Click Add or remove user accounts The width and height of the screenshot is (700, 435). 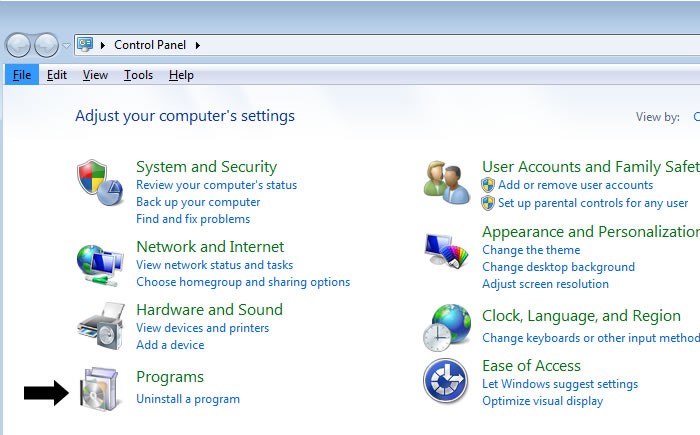[x=575, y=185]
